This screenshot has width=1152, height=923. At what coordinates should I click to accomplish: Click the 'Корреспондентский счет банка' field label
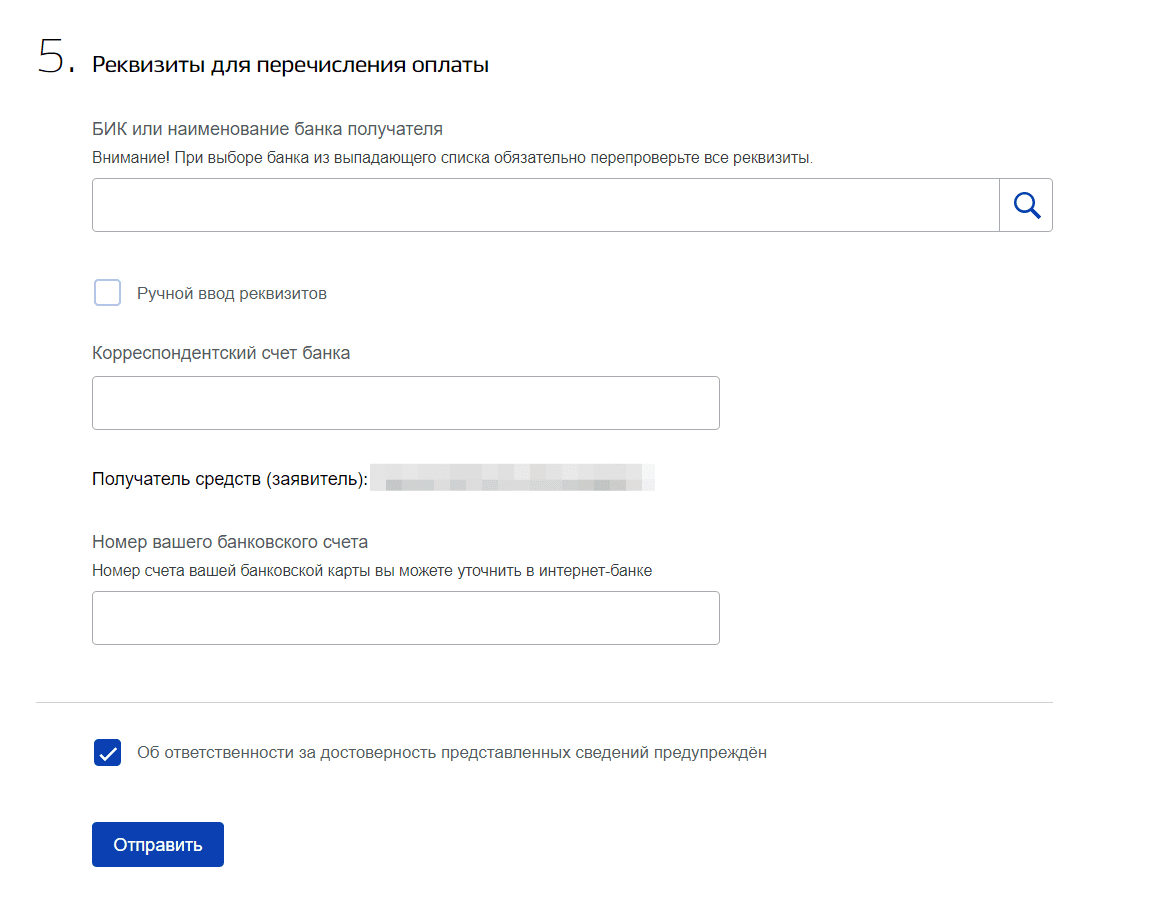221,353
